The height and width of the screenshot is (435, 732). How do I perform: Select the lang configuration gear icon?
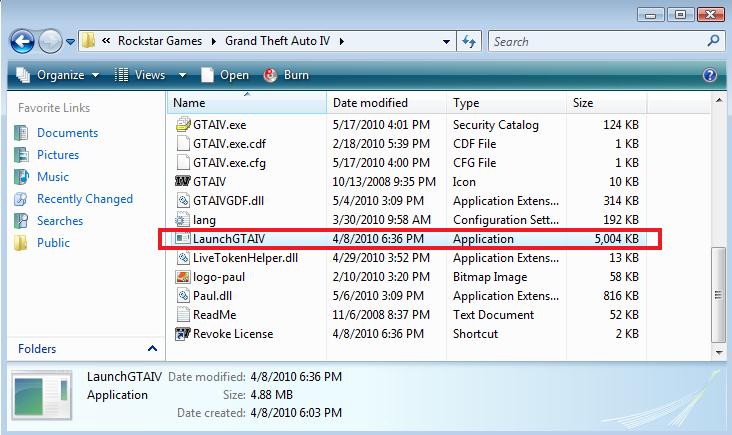tap(182, 220)
